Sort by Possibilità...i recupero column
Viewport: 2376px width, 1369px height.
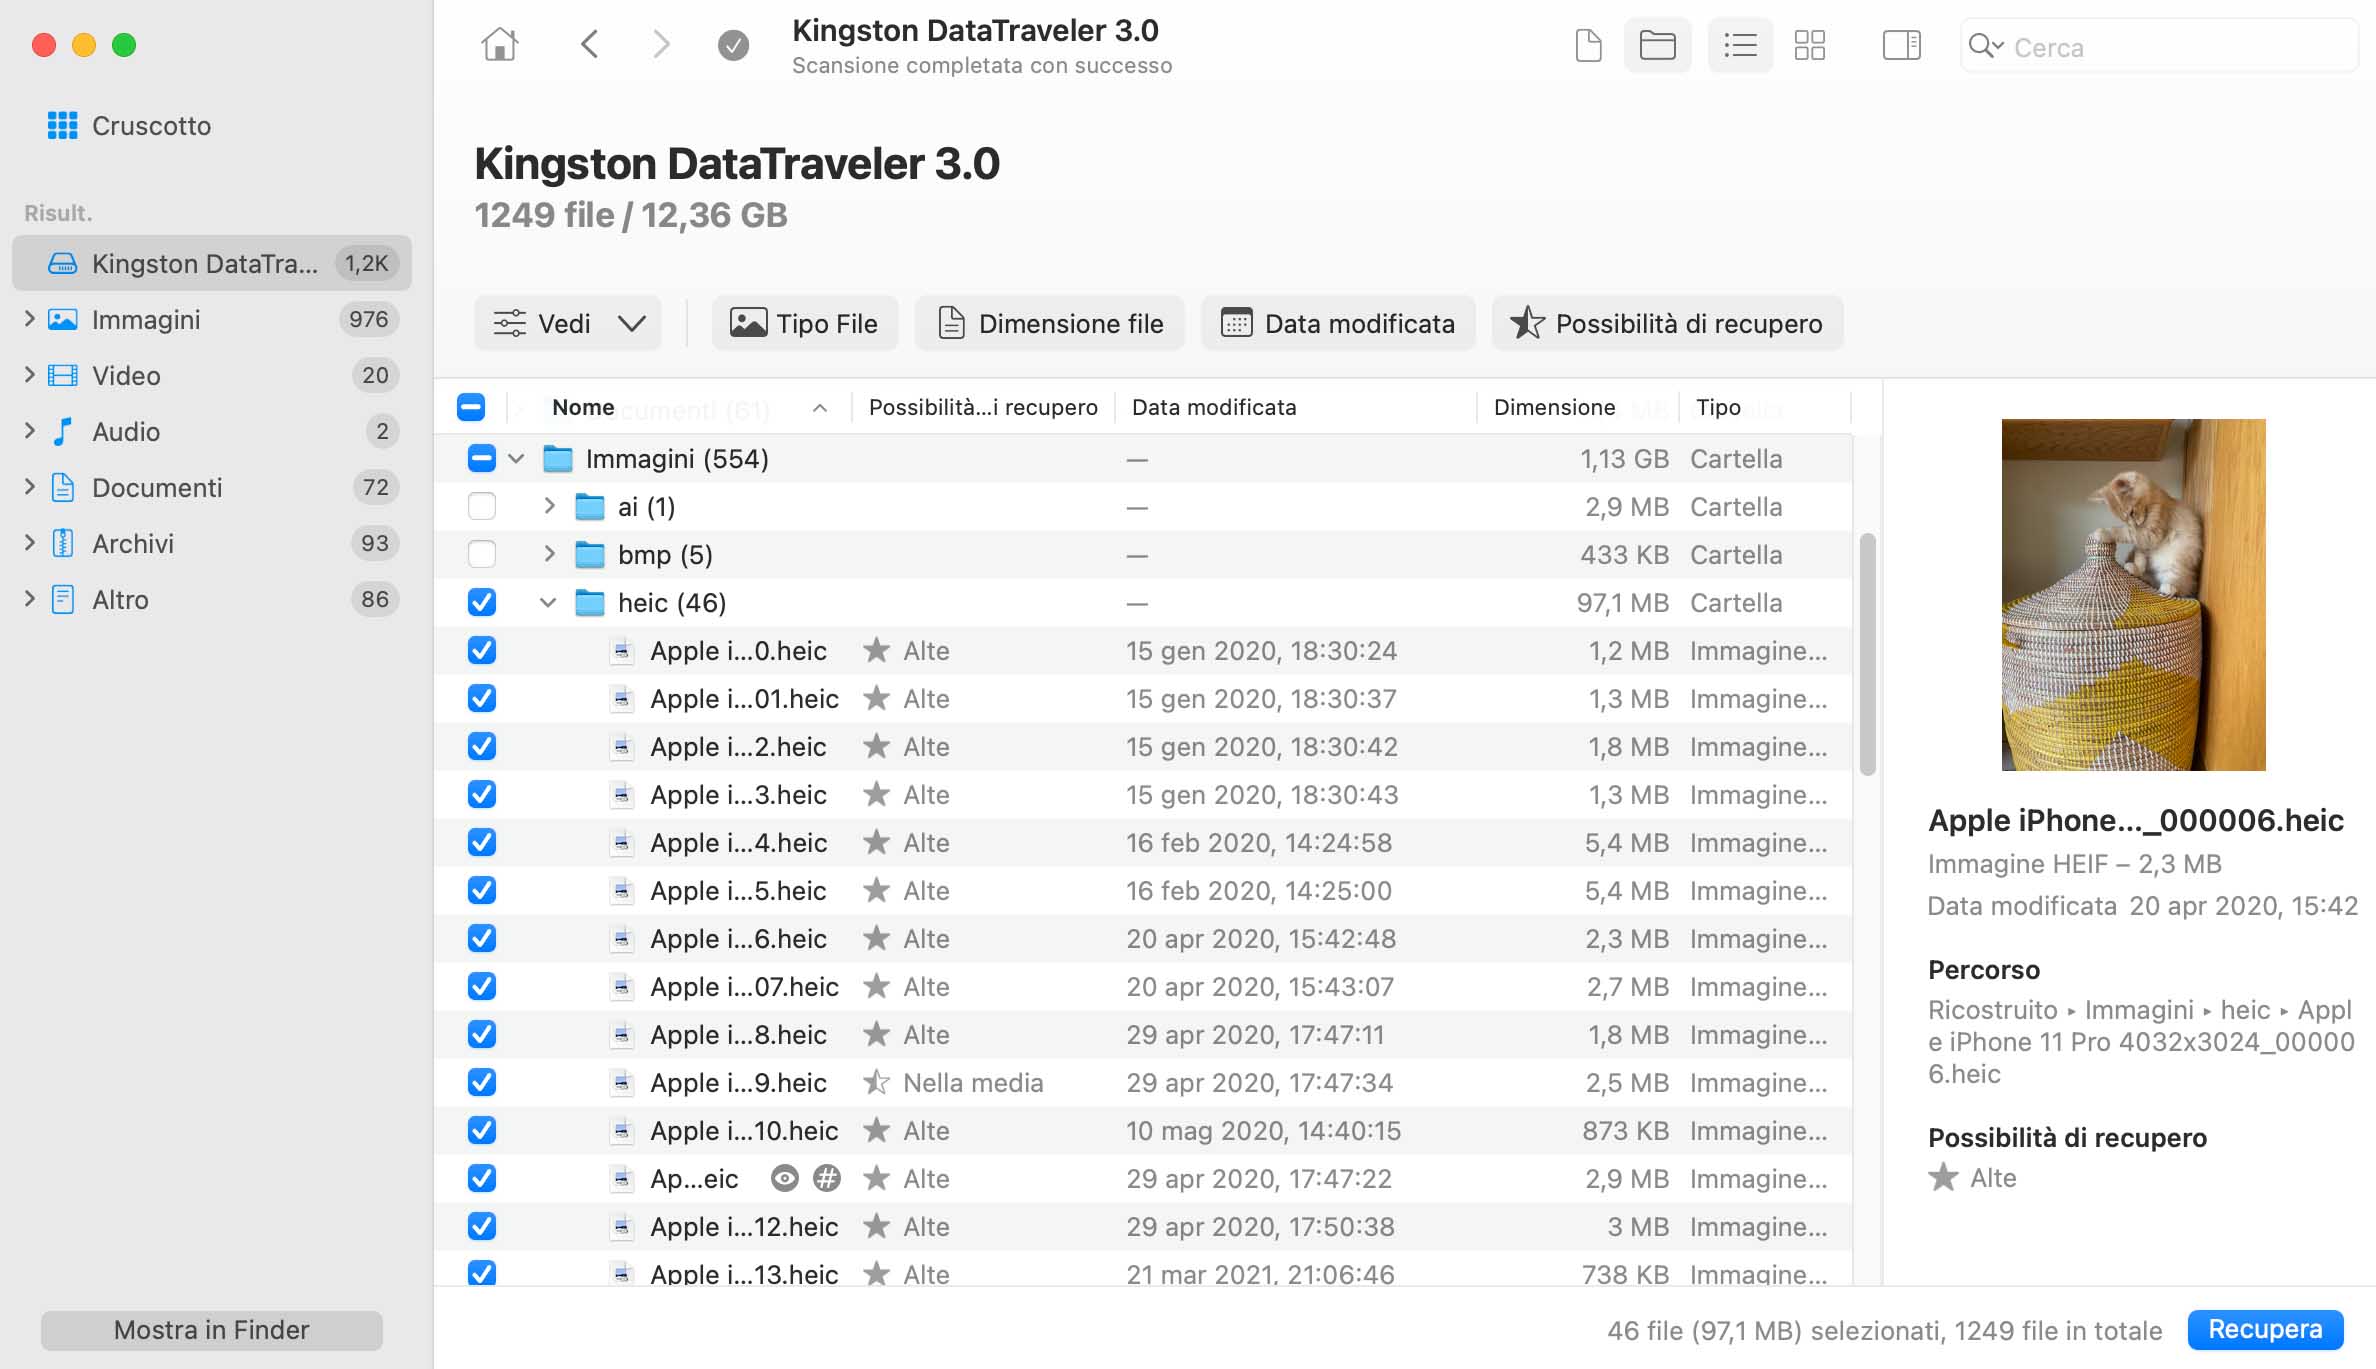pos(983,407)
